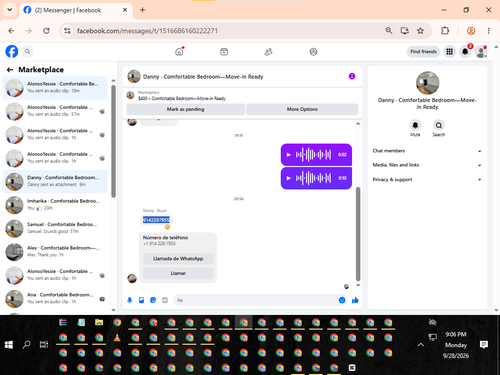The image size is (500, 375).
Task: Open Windows taskbar search
Action: pyautogui.click(x=26, y=345)
